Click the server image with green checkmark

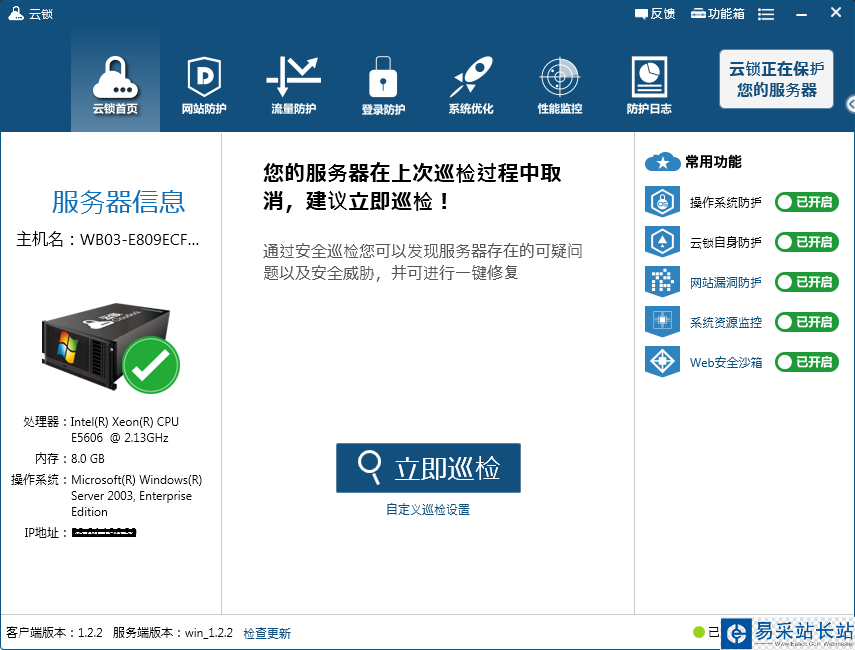111,348
